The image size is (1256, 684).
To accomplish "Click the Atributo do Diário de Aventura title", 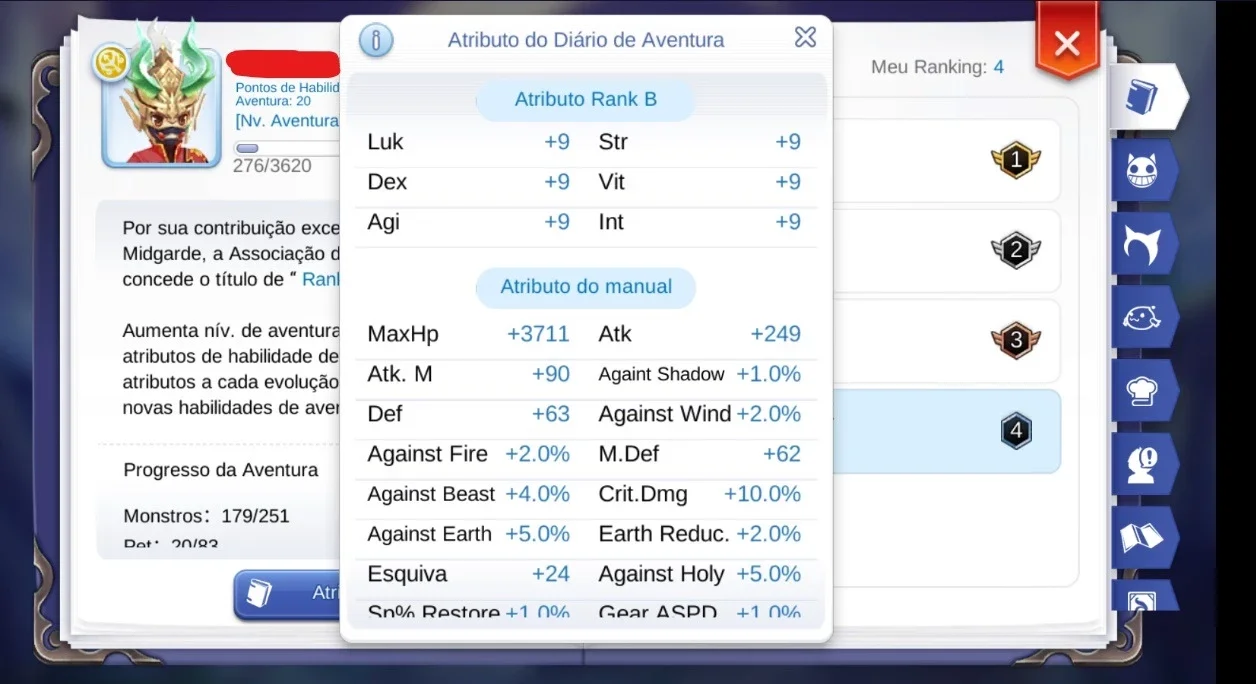I will [x=586, y=41].
